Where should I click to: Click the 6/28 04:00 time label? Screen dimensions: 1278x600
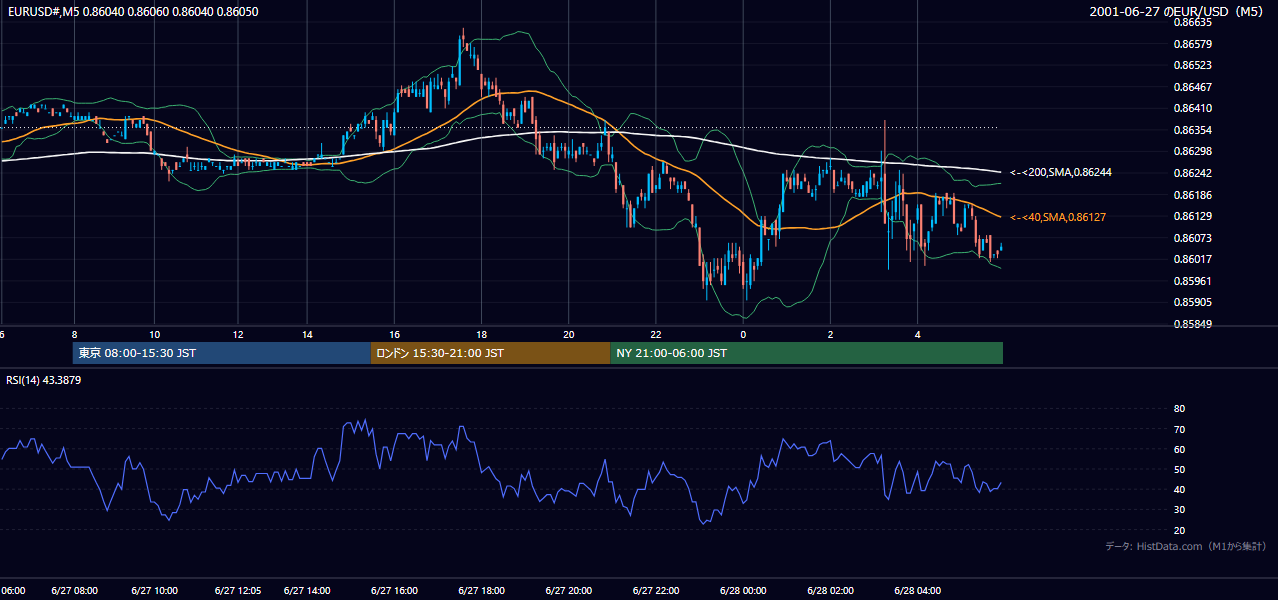918,590
